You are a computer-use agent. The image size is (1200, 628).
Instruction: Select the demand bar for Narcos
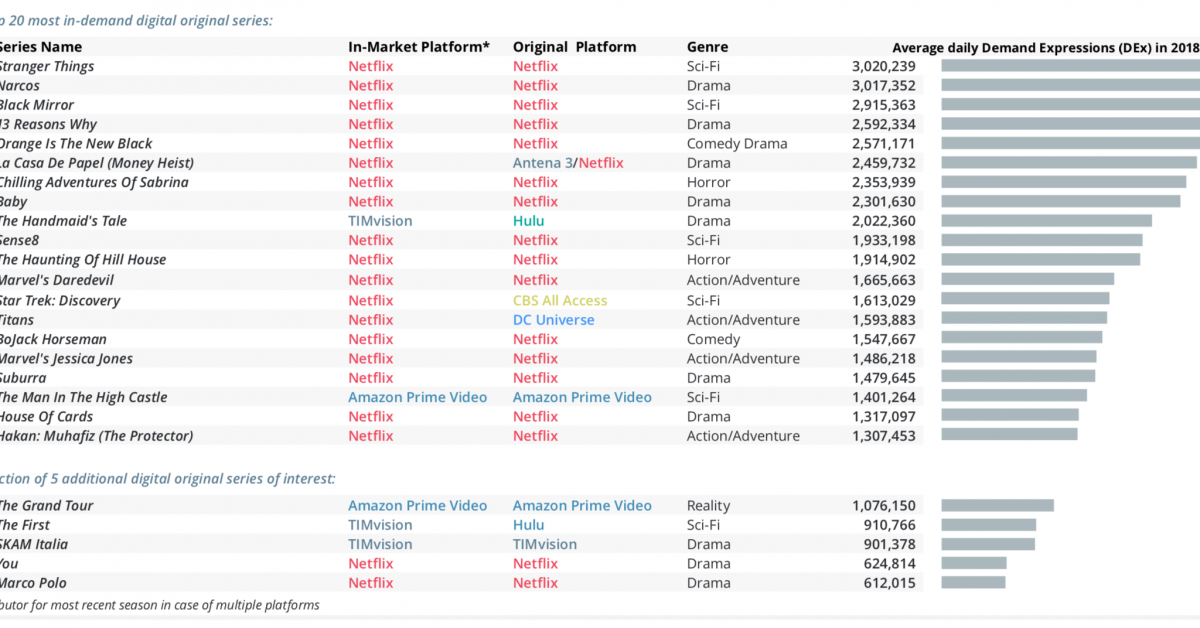tap(1070, 86)
